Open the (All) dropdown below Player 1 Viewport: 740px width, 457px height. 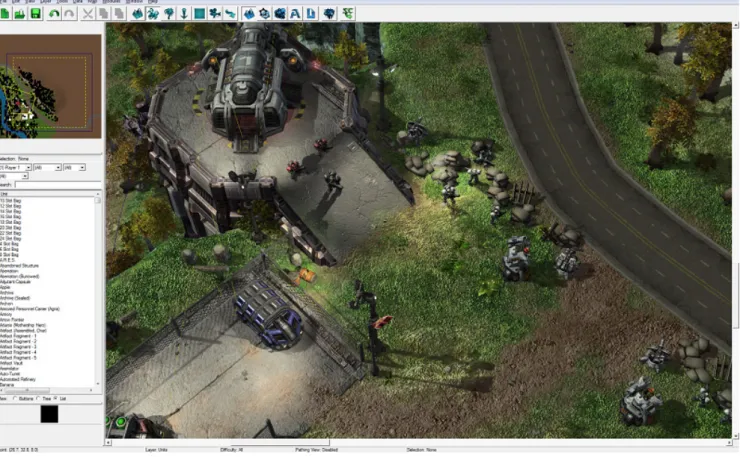click(x=14, y=176)
